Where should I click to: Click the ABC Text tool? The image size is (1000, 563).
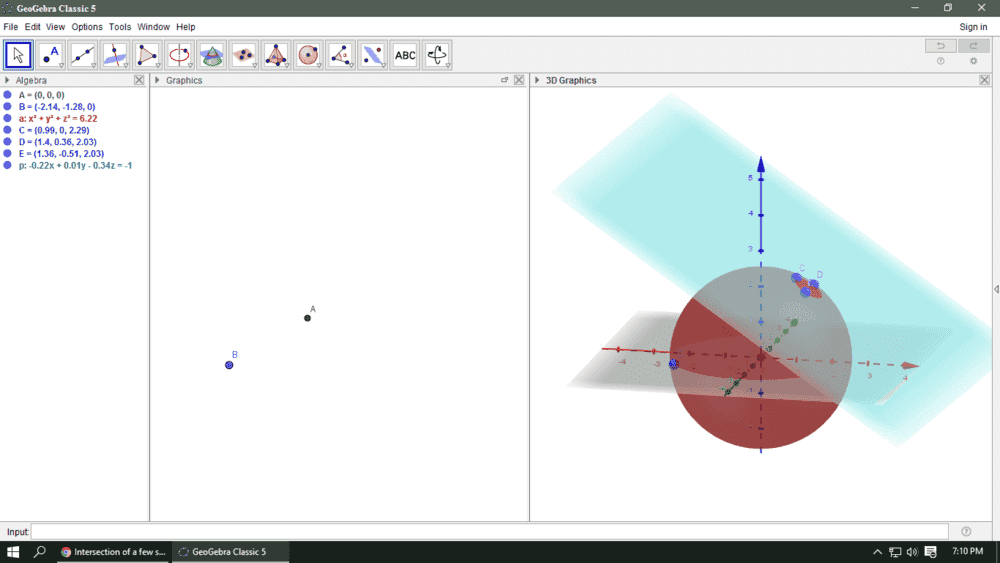[405, 55]
